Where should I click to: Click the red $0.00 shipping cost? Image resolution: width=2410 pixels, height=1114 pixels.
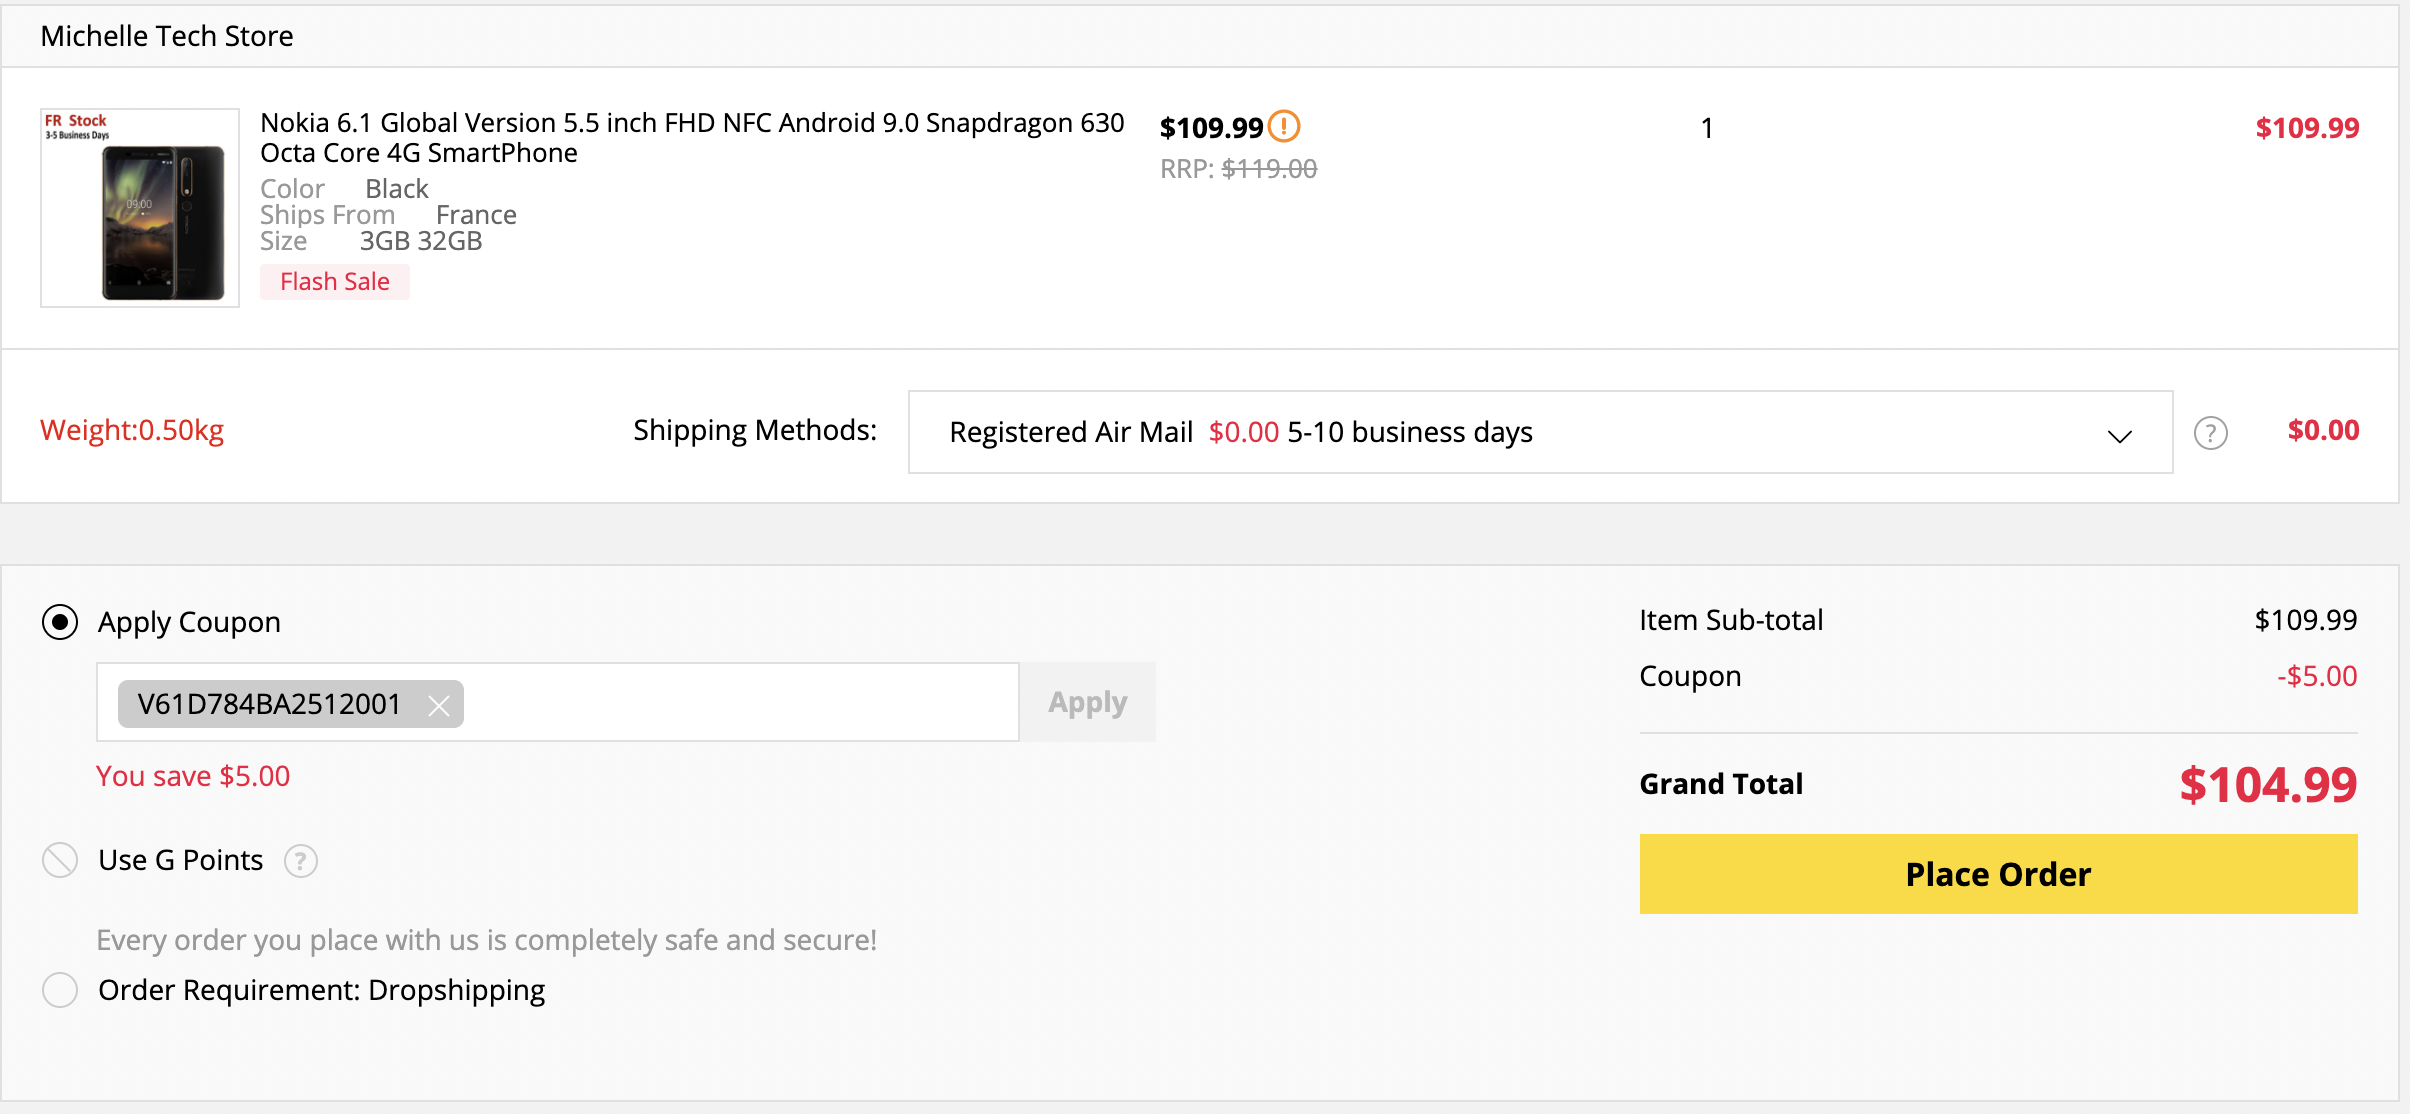(2323, 430)
